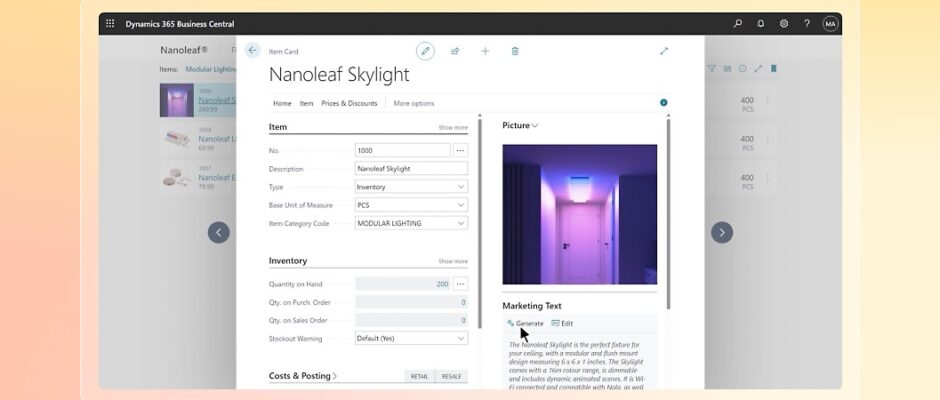Click the purple hallway product picture

point(580,214)
